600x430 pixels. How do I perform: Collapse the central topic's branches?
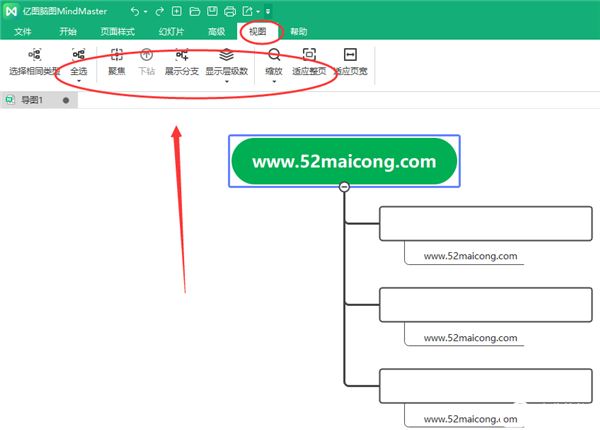pos(344,187)
